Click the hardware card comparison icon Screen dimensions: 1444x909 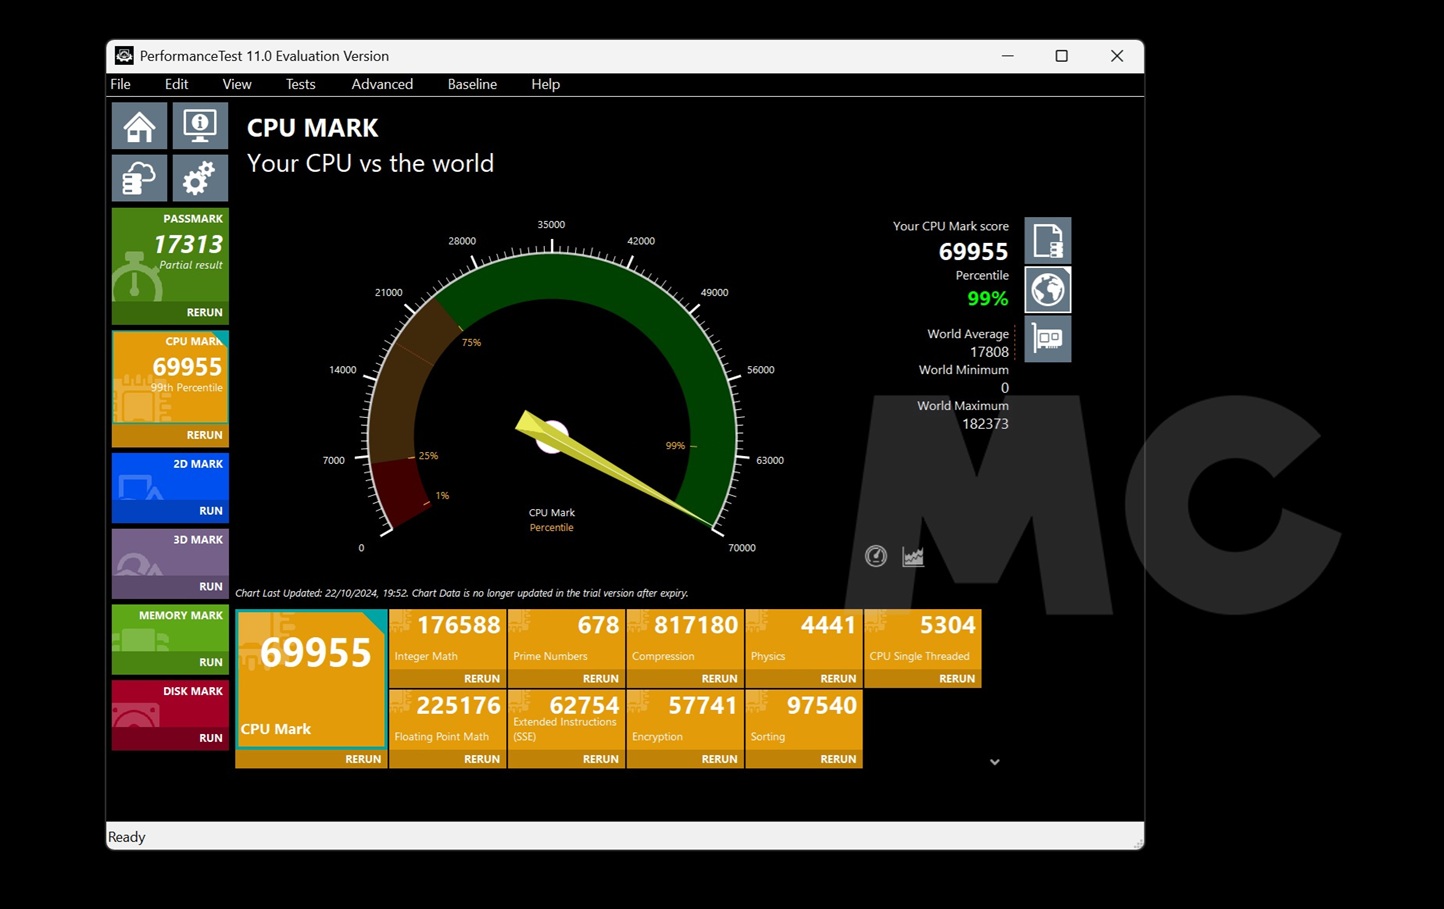(x=1047, y=339)
